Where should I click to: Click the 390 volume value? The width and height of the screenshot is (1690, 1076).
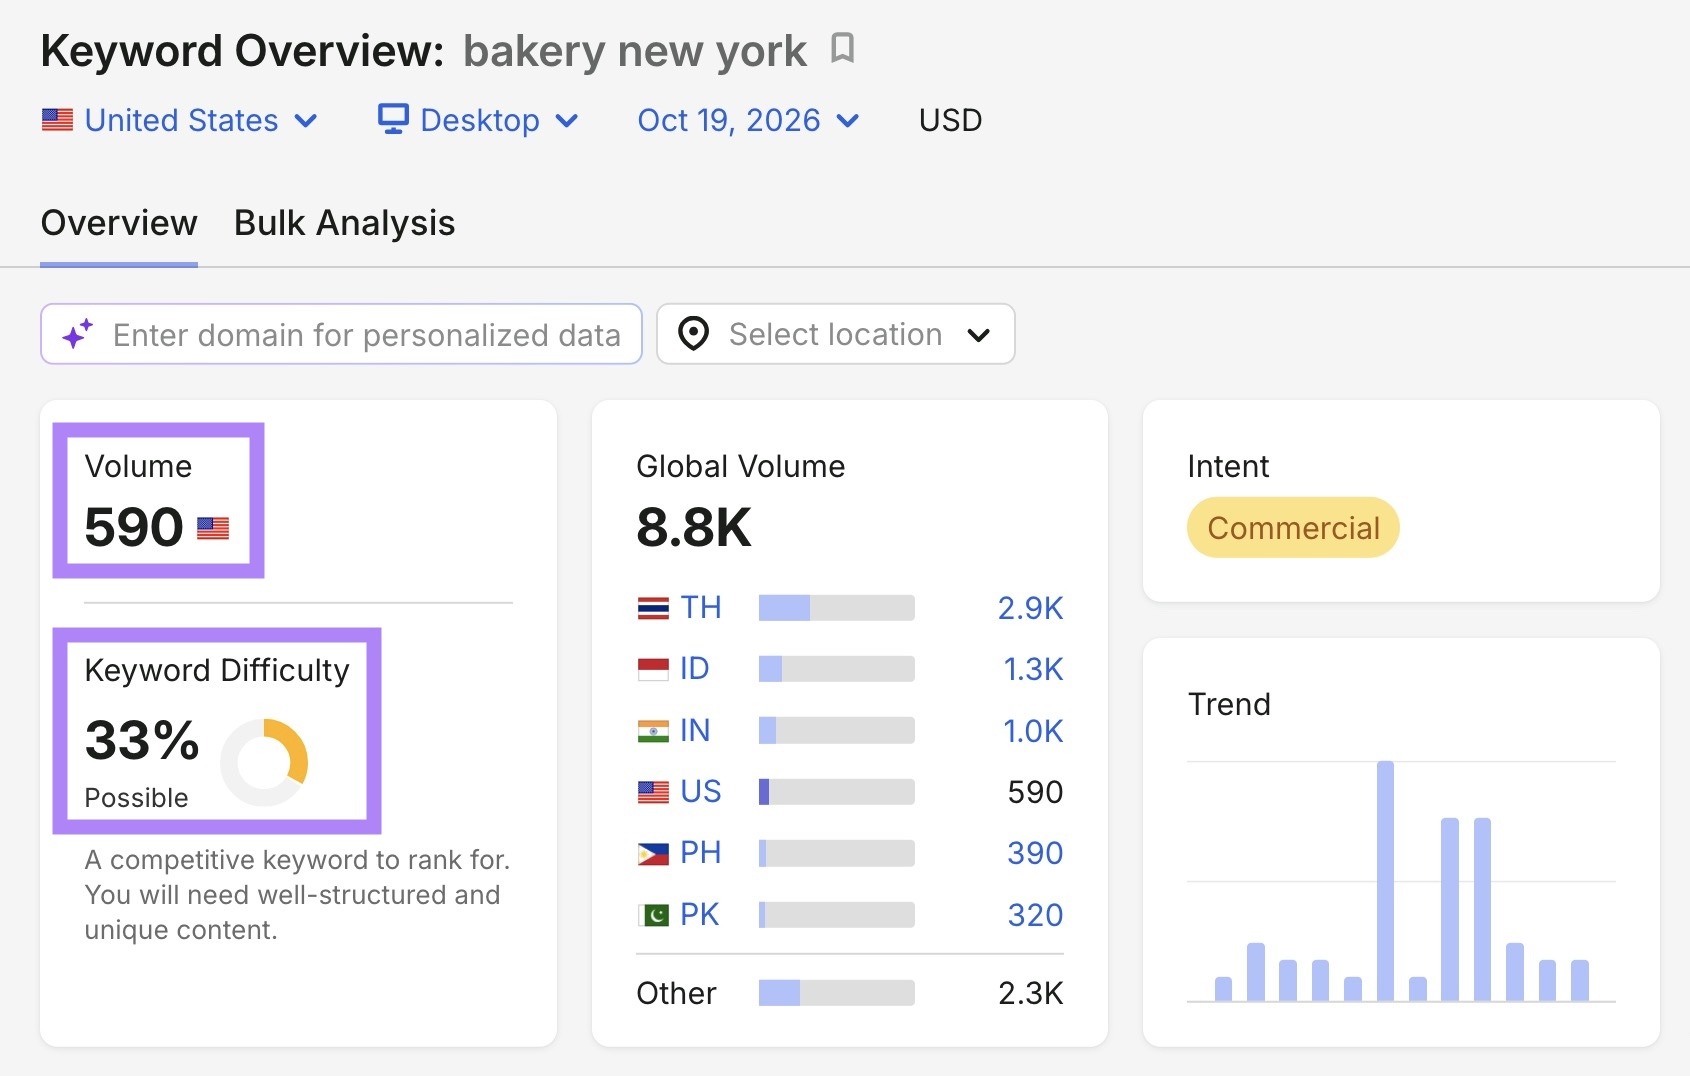1035,853
